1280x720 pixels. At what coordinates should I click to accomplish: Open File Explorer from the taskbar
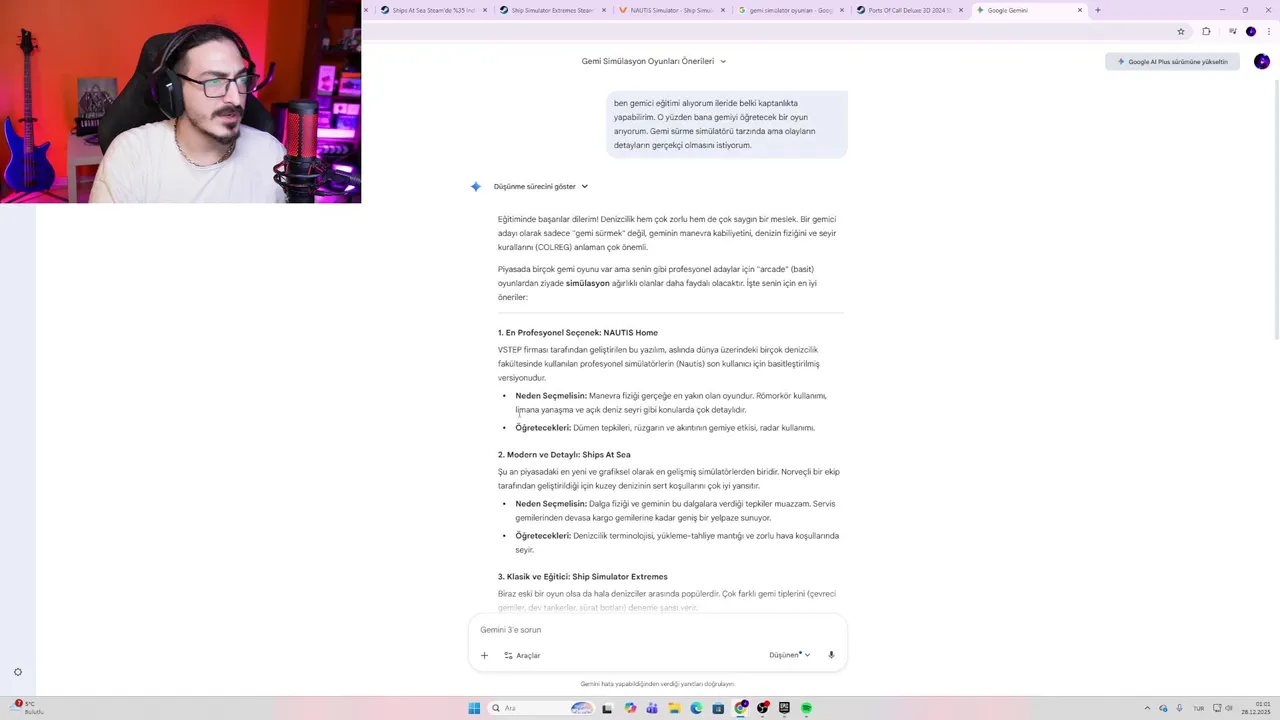pos(674,708)
